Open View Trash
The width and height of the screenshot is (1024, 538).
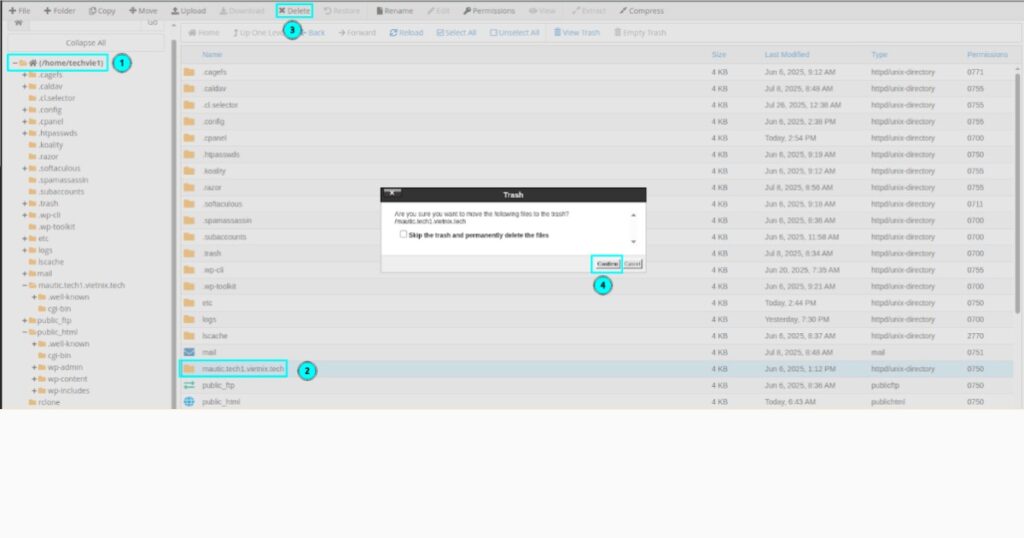click(x=576, y=33)
